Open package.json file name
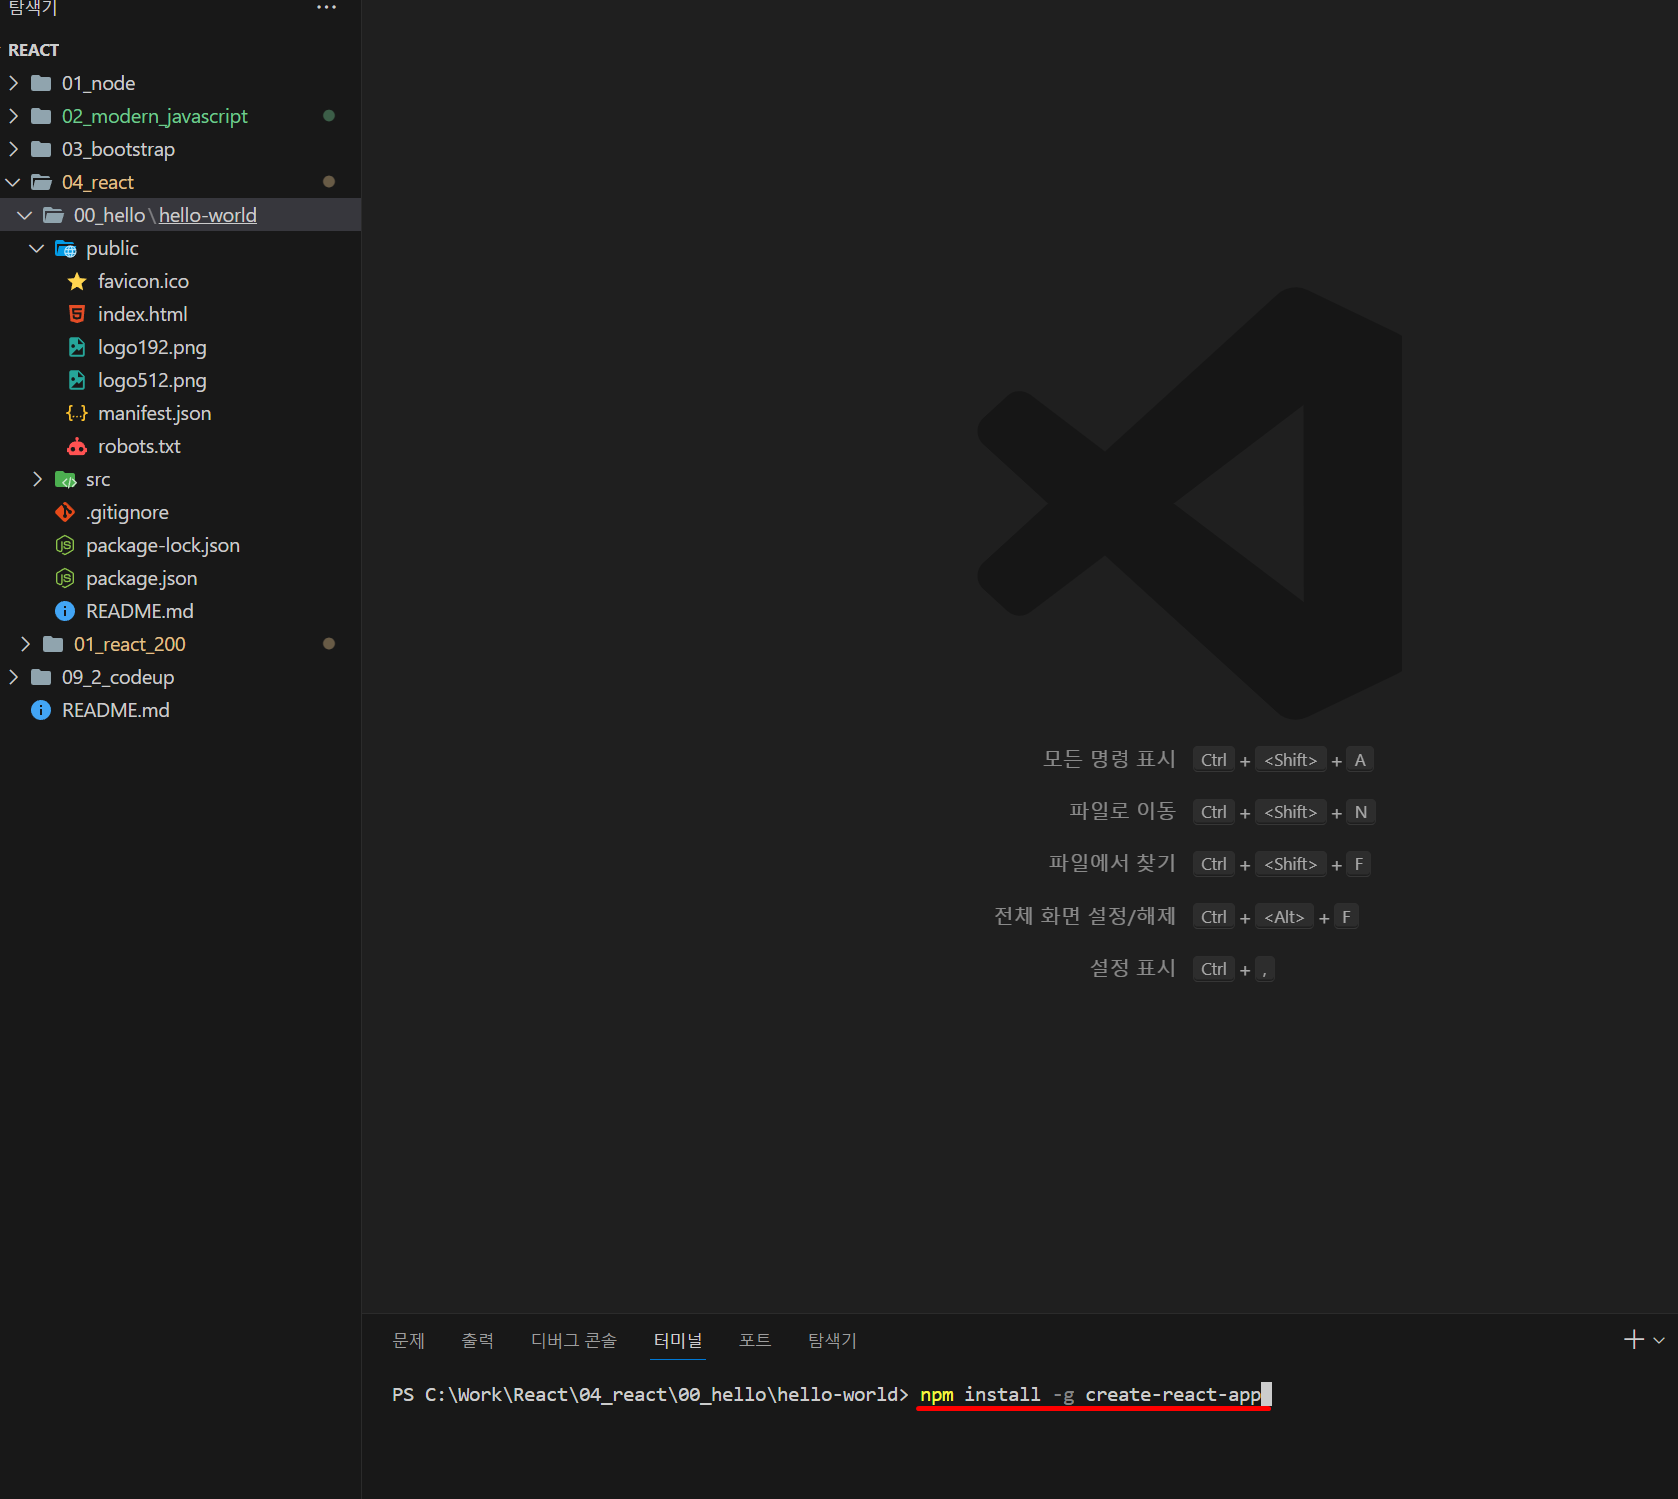 pos(141,578)
